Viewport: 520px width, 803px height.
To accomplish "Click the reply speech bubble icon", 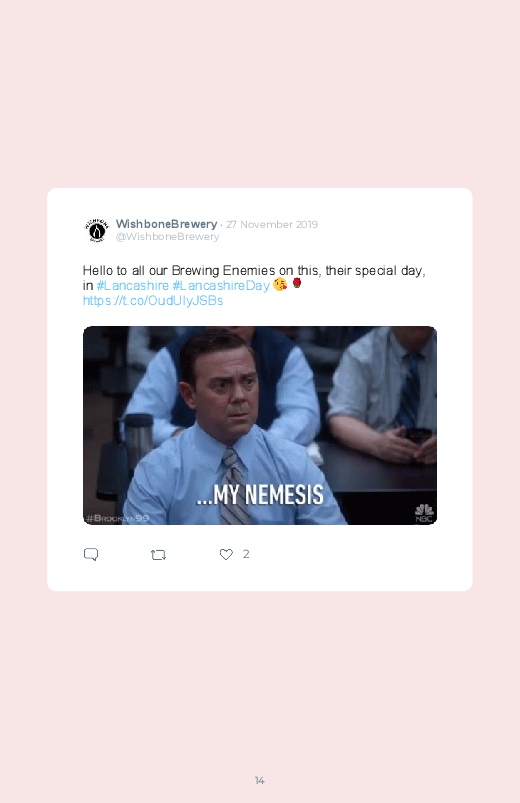I will pos(91,555).
